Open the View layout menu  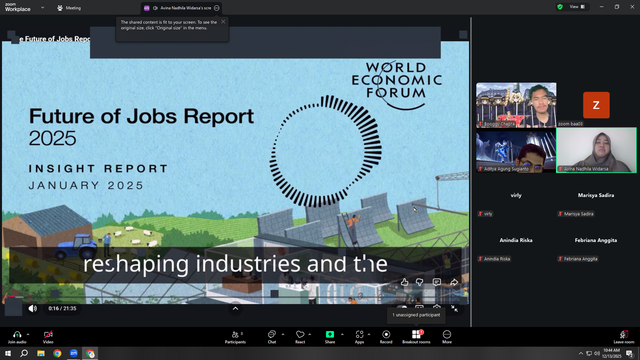click(577, 7)
